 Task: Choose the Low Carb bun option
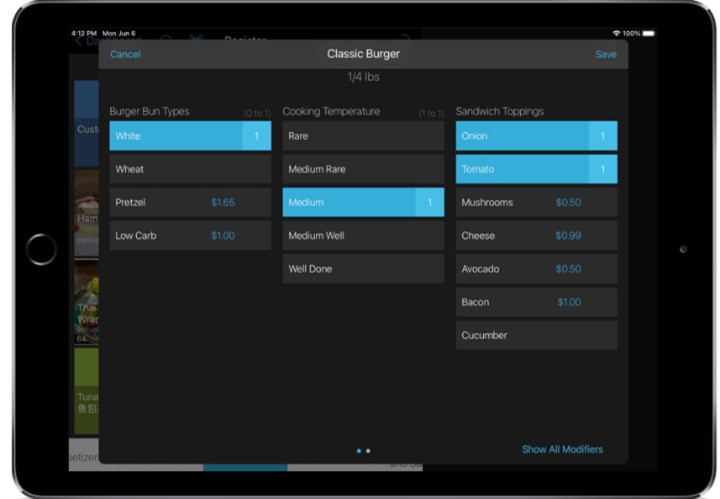tap(190, 235)
